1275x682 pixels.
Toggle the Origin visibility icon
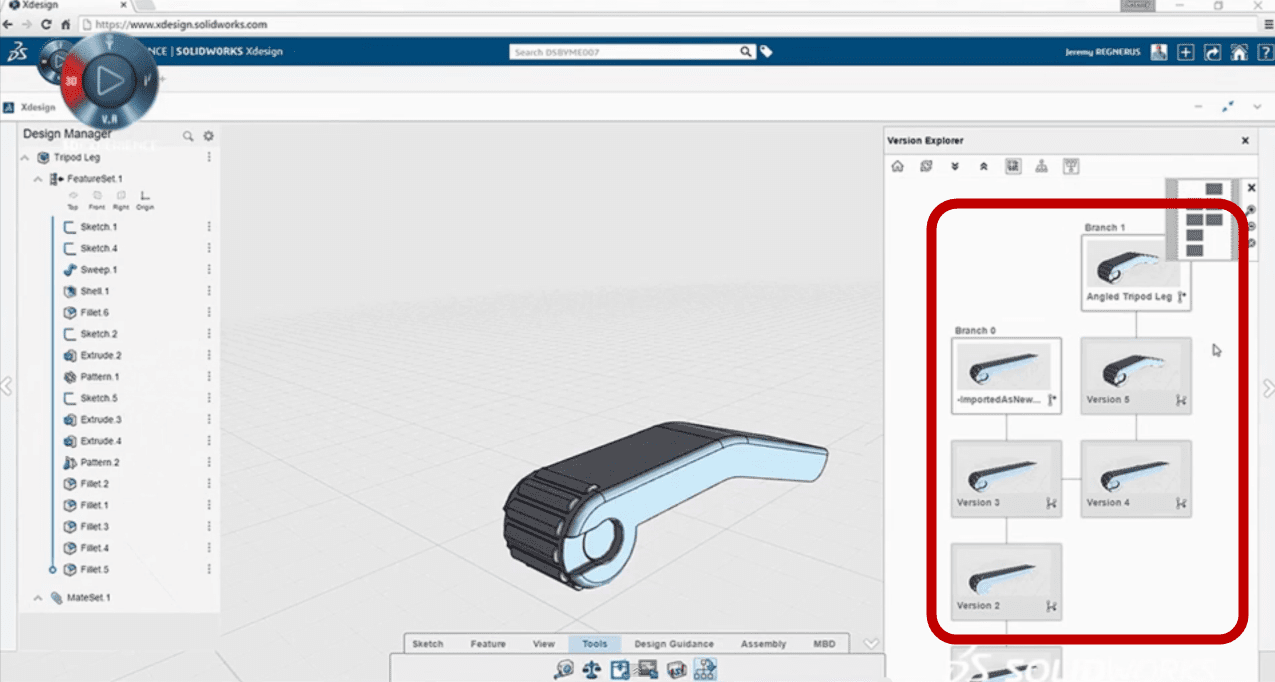[145, 196]
